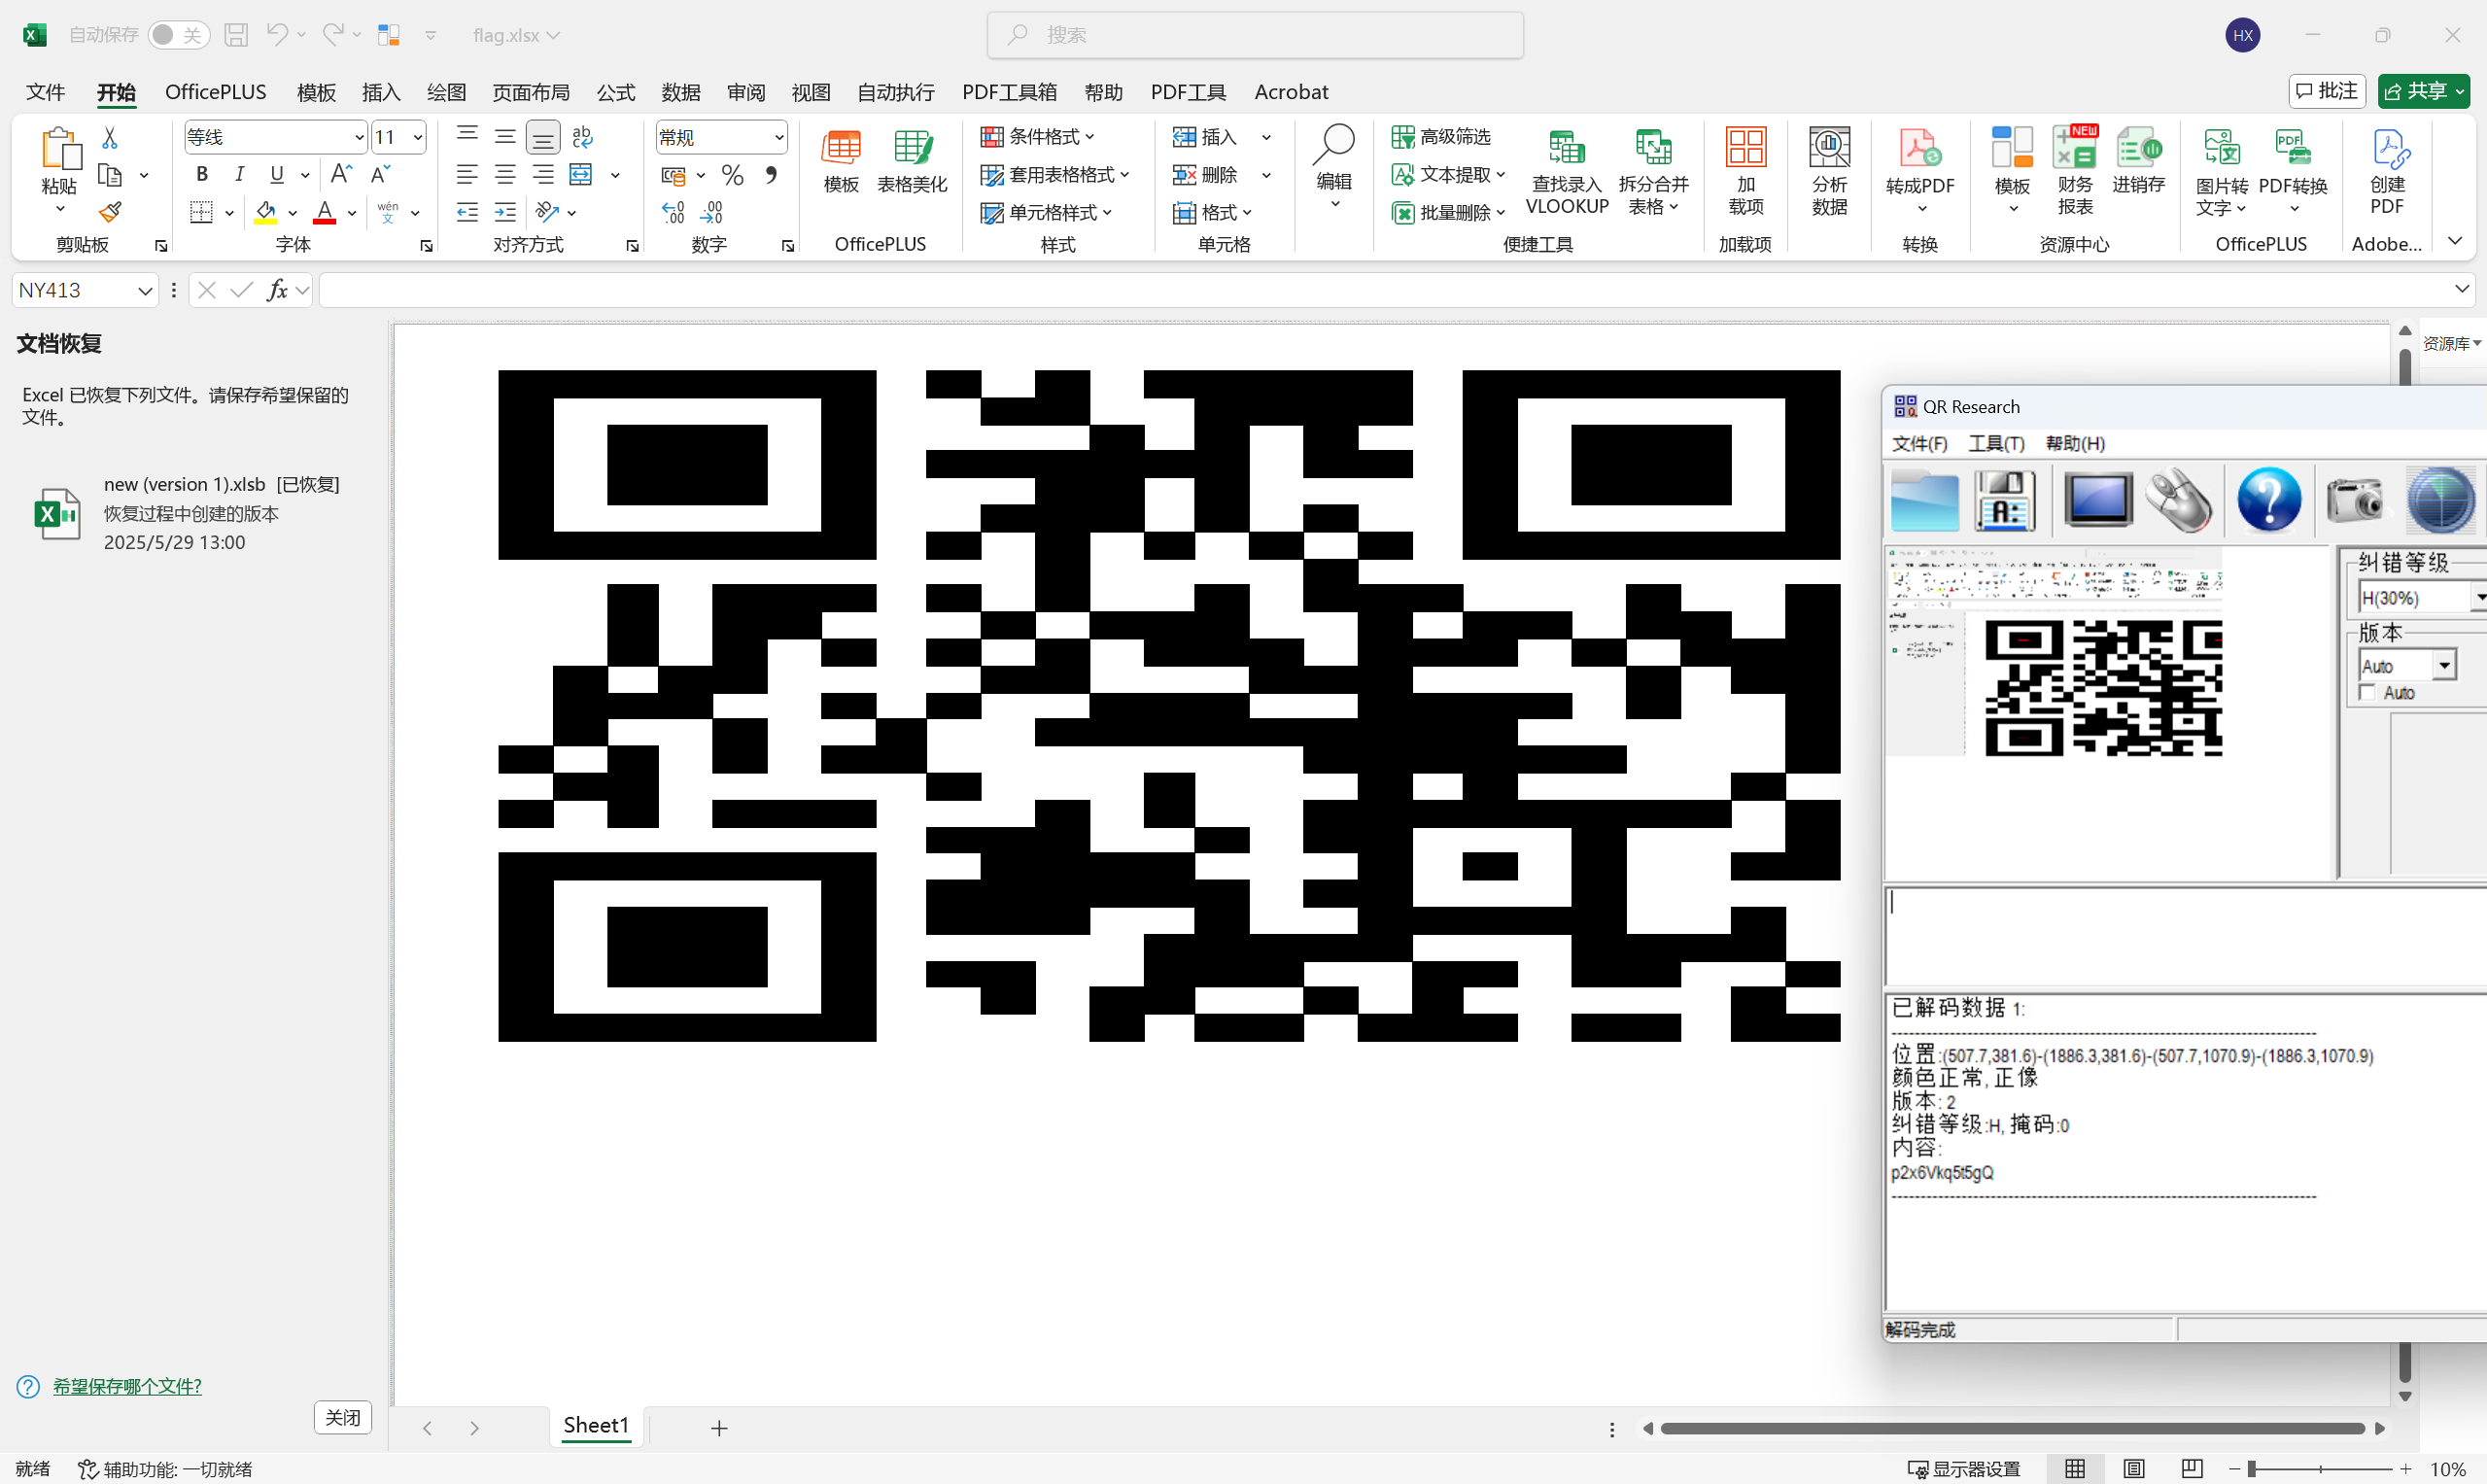Switch to the 插入 ribbon tab
The image size is (2487, 1484).
point(381,92)
